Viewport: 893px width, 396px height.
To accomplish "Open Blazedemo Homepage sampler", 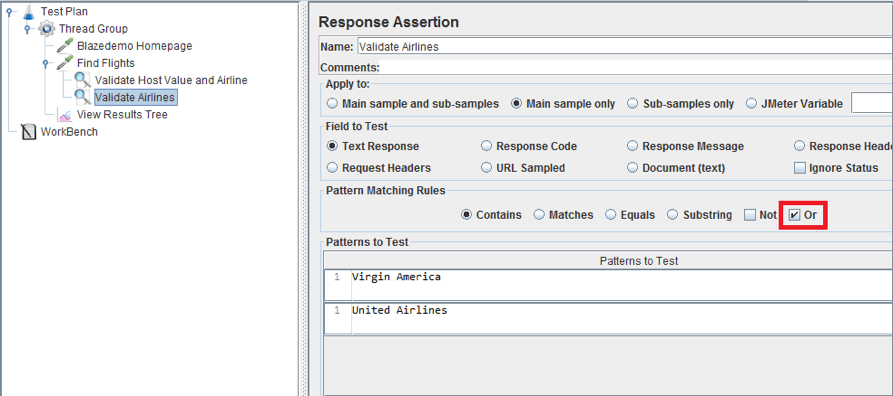I will tap(134, 46).
